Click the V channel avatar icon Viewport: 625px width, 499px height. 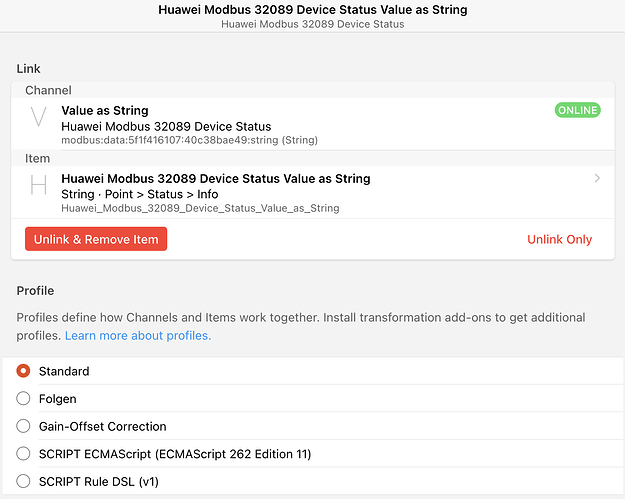coord(39,117)
